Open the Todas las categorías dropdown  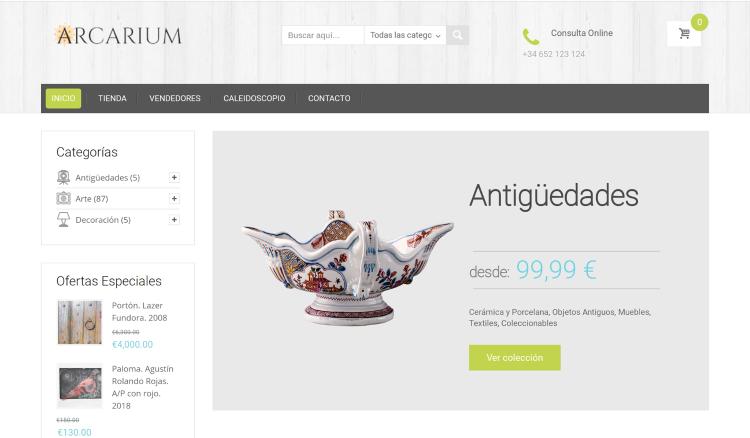coord(405,35)
